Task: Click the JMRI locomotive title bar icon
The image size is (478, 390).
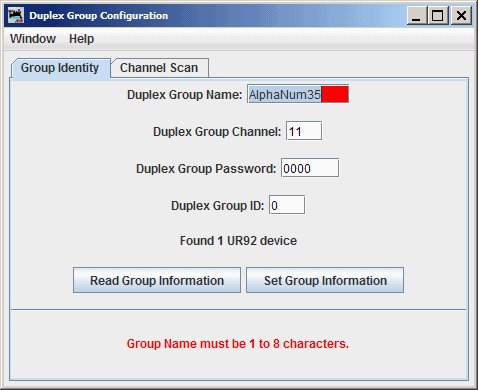Action: (x=16, y=15)
